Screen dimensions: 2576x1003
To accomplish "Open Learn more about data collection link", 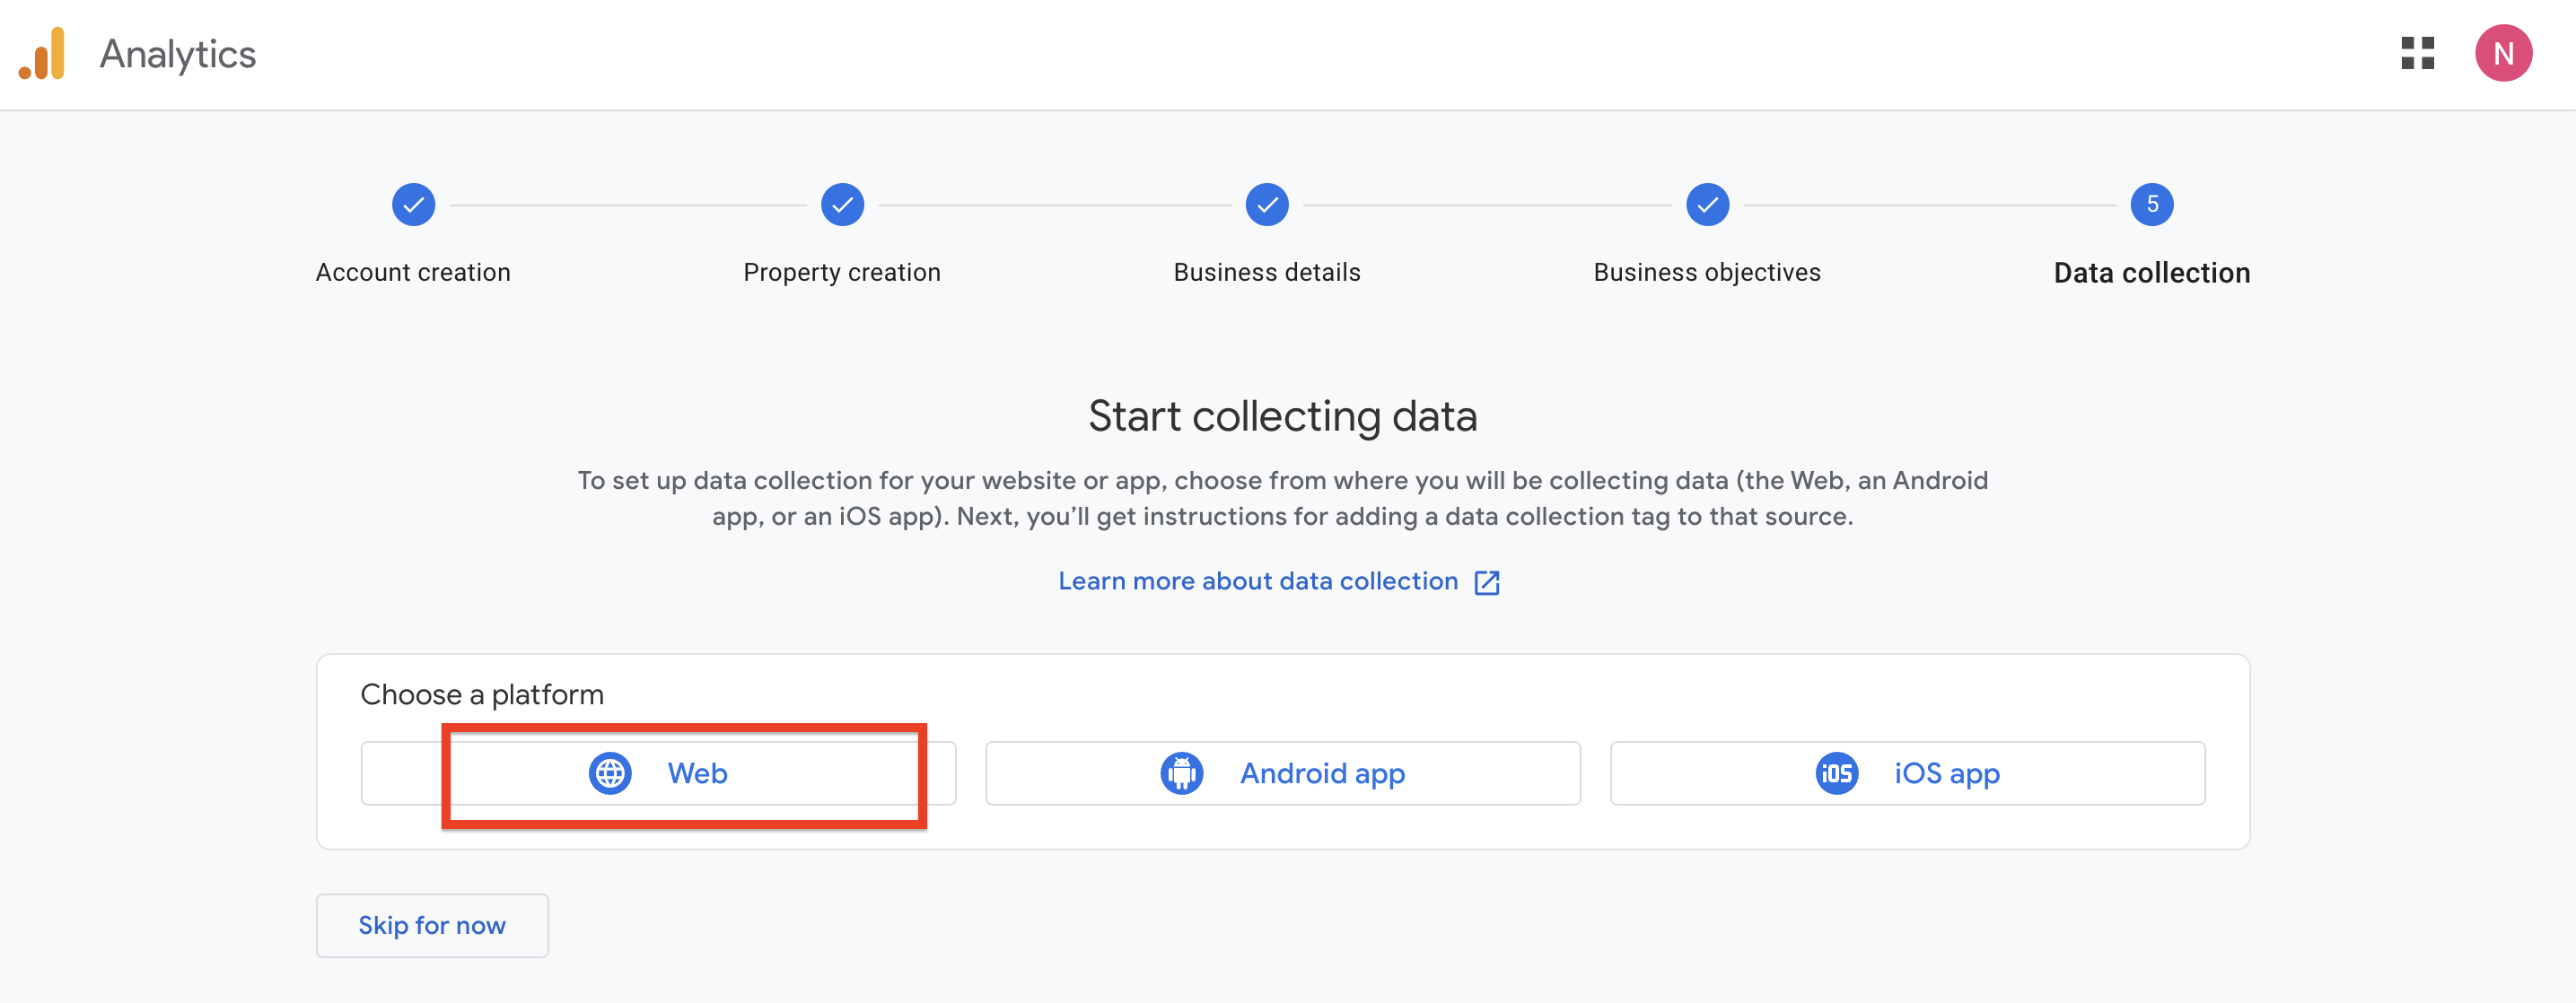I will pyautogui.click(x=1257, y=581).
